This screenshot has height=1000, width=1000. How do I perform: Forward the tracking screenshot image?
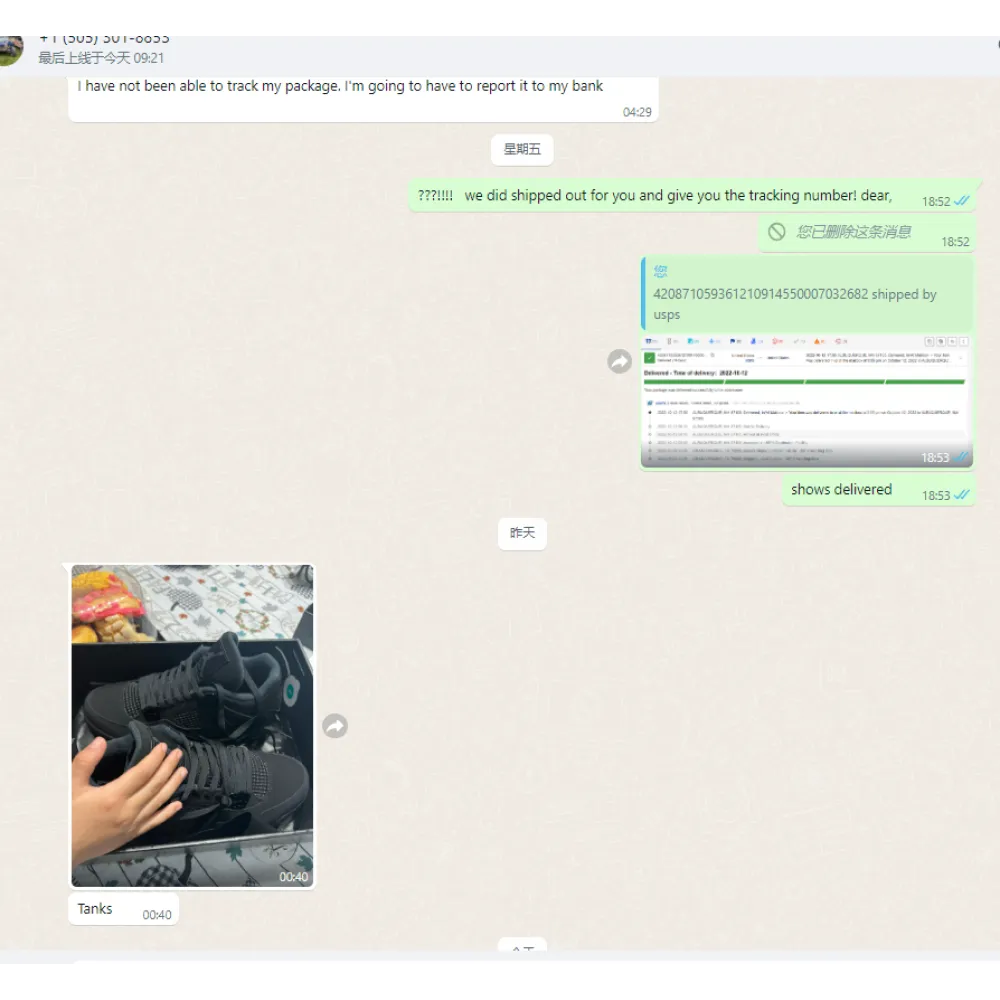click(619, 362)
